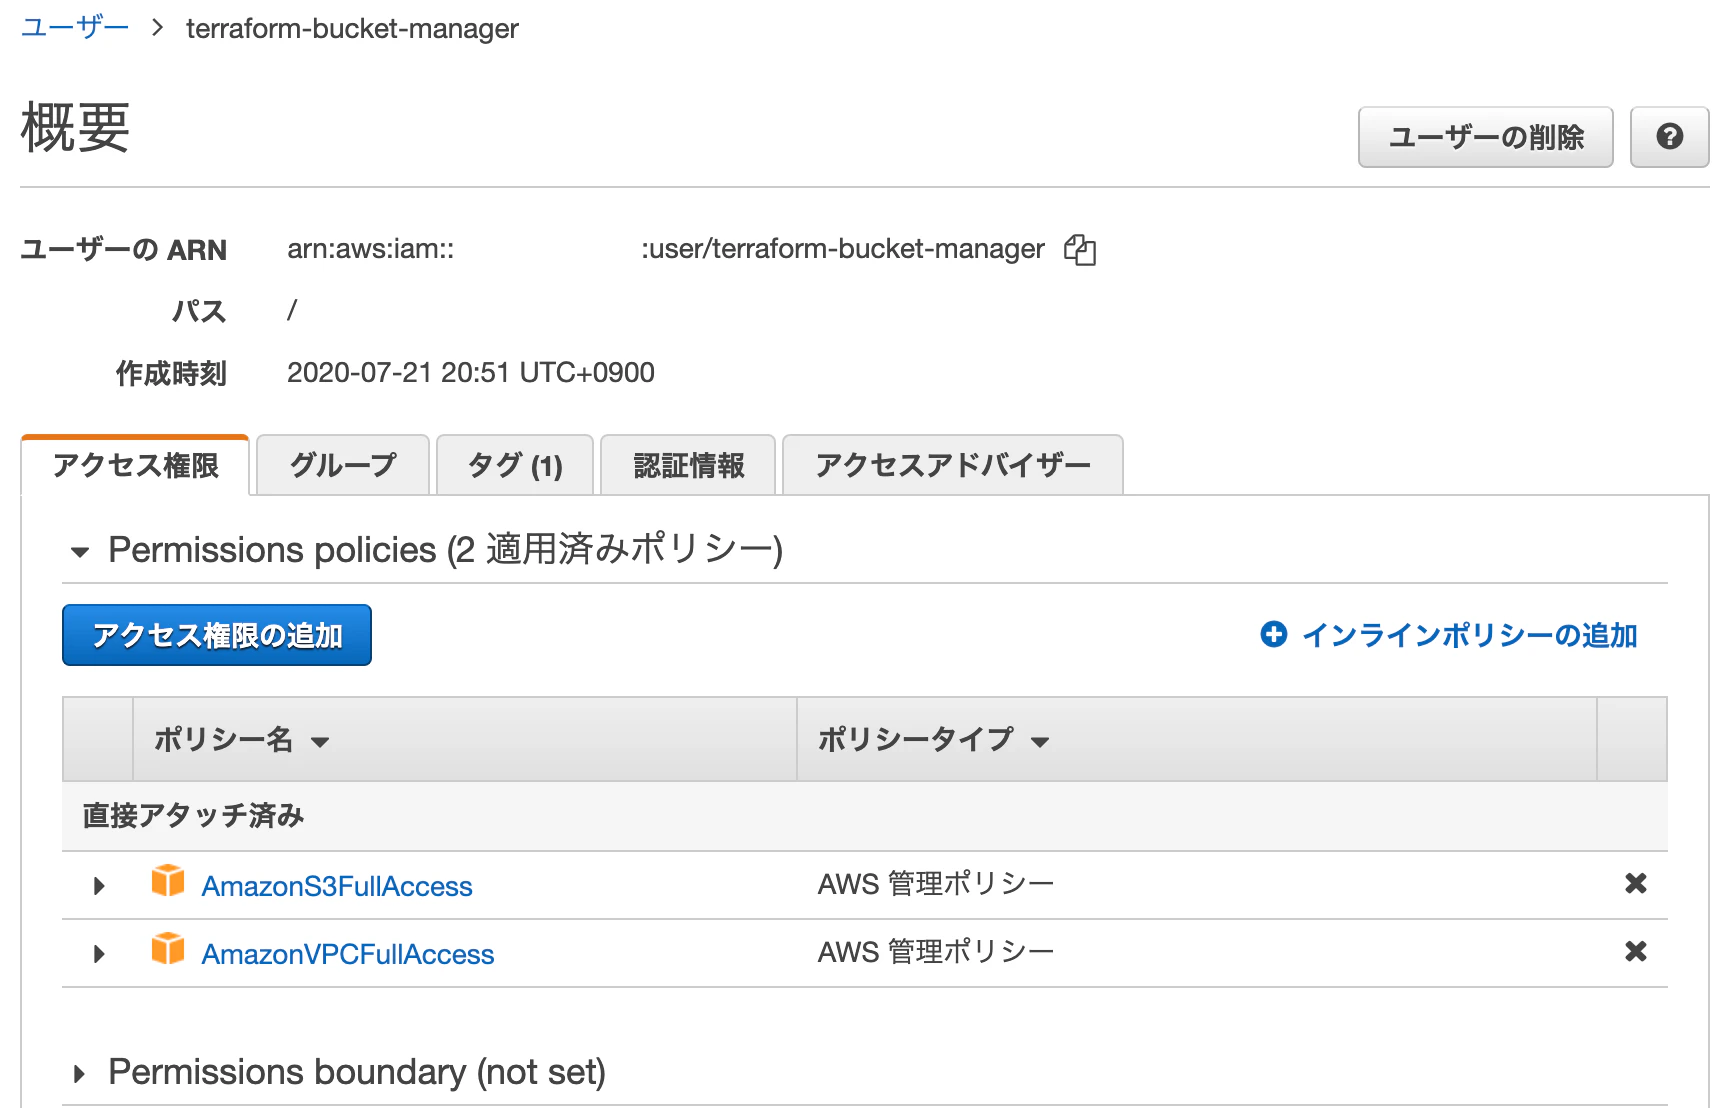1734x1118 pixels.
Task: Sort by ポリシータイプ column
Action: (x=933, y=740)
